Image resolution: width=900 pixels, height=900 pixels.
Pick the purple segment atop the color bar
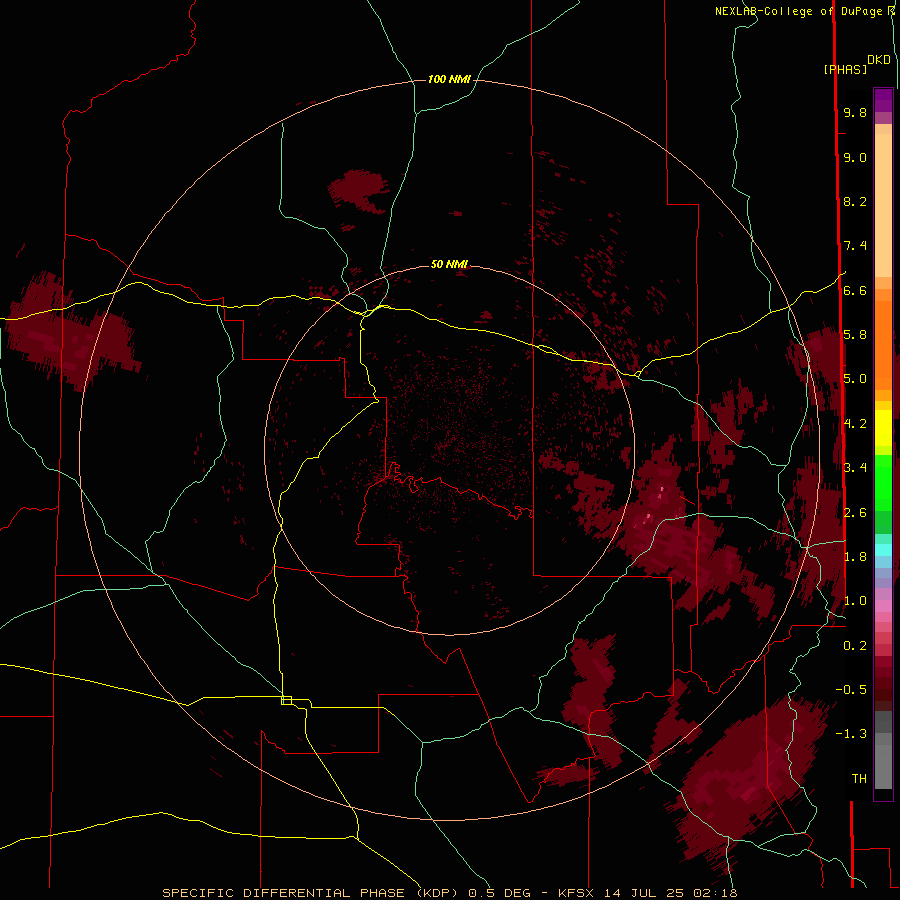click(x=883, y=100)
